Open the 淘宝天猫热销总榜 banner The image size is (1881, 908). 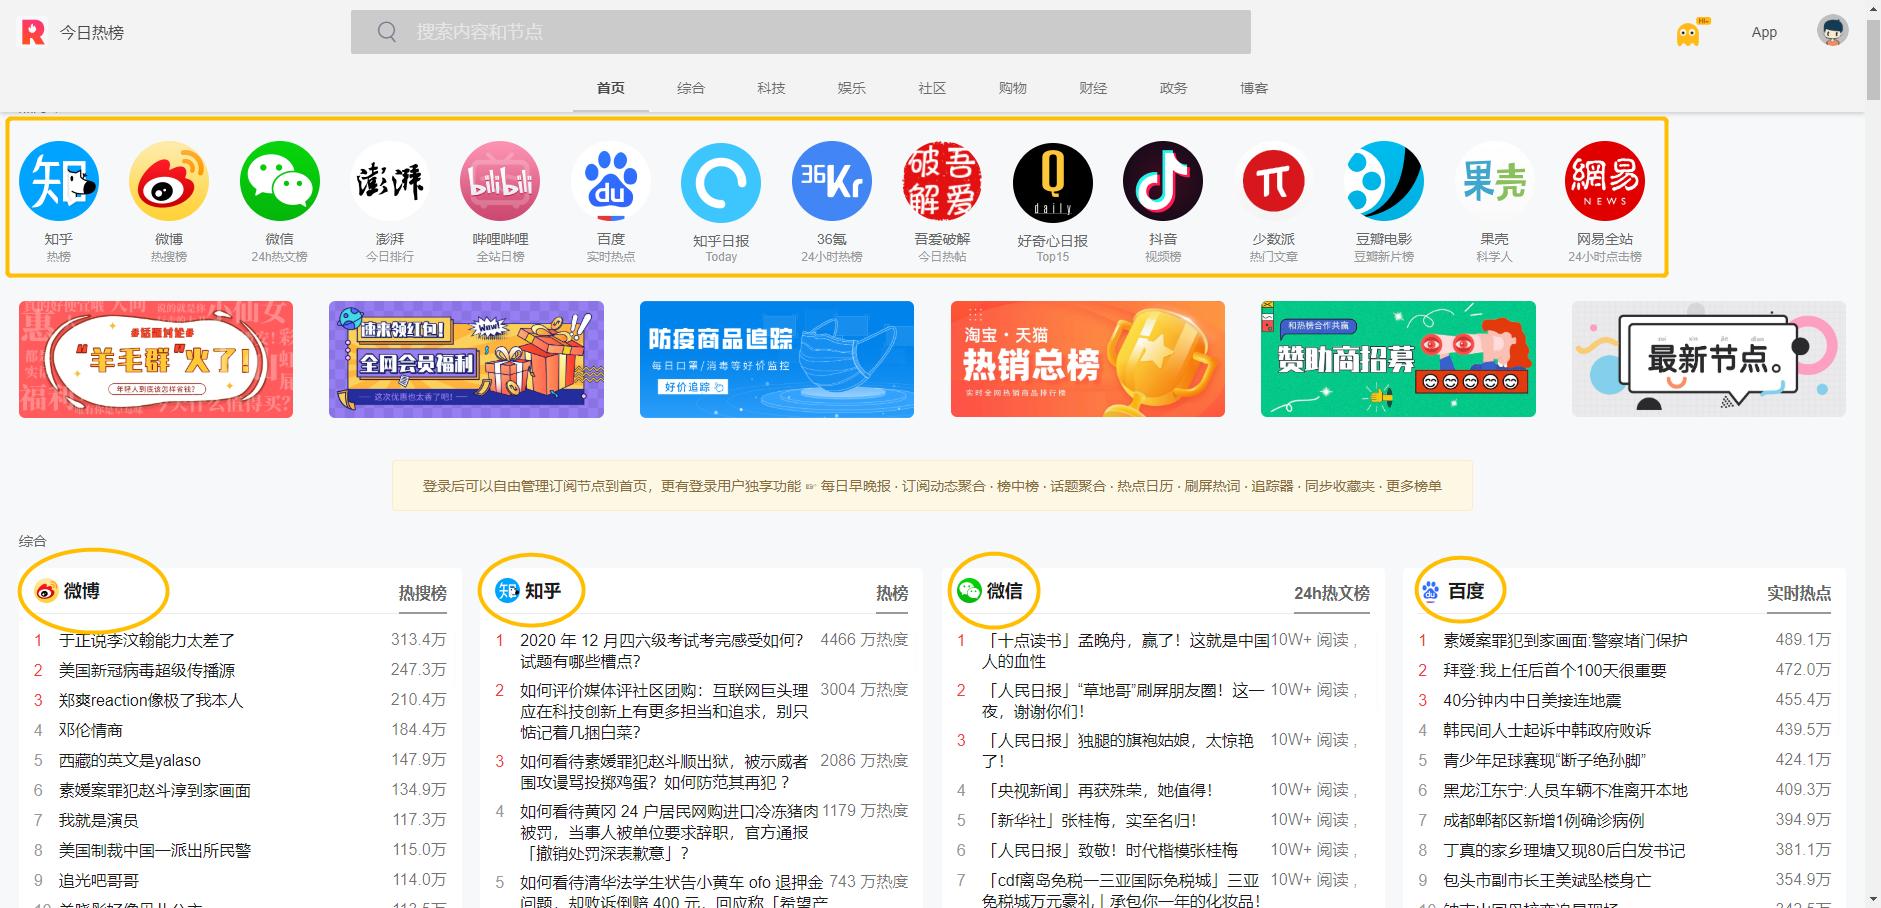[x=1087, y=359]
